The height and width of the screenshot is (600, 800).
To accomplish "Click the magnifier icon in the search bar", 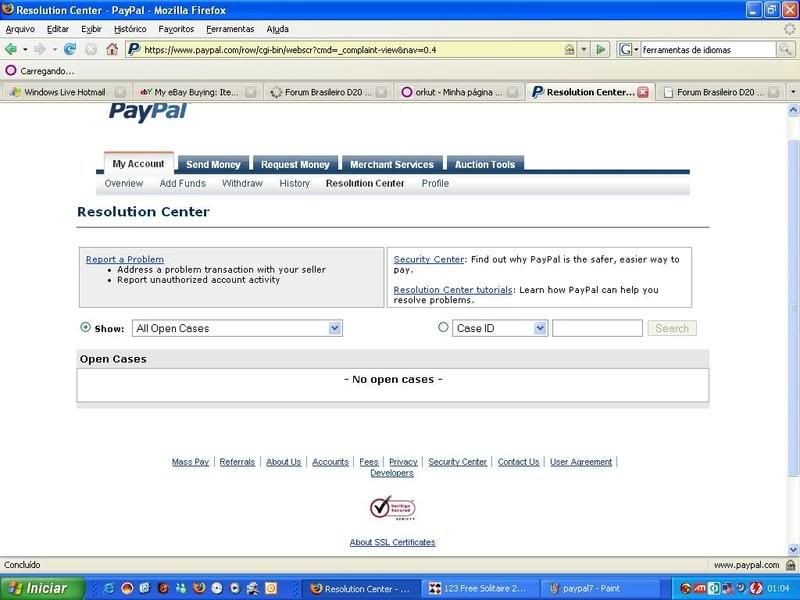I will click(785, 49).
